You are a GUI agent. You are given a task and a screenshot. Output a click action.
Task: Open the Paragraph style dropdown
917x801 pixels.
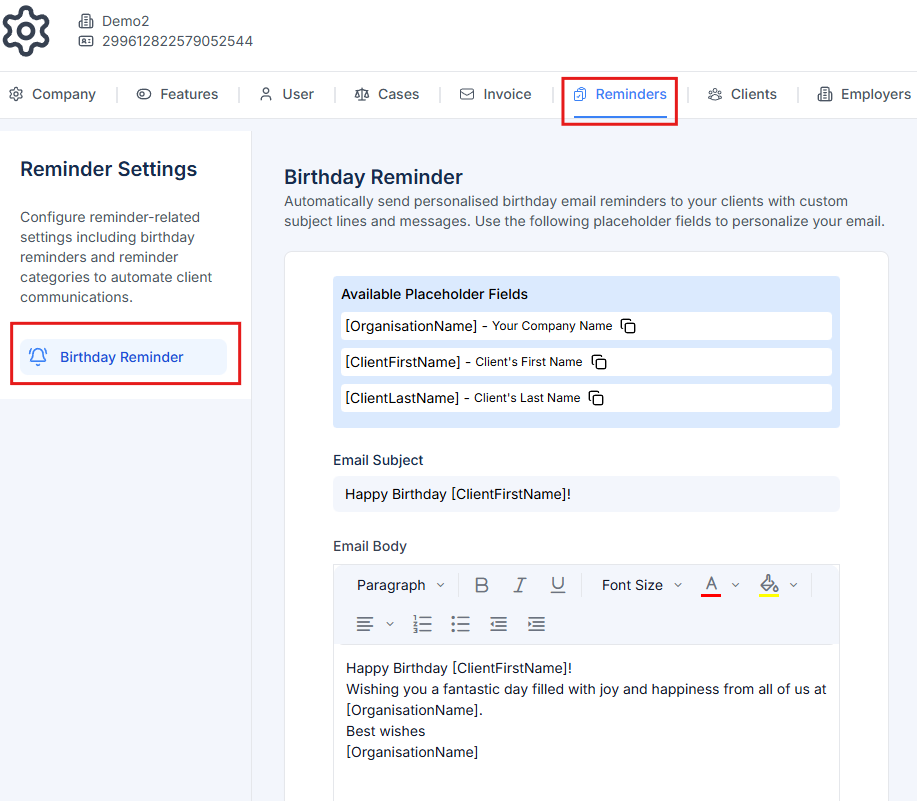tap(399, 584)
